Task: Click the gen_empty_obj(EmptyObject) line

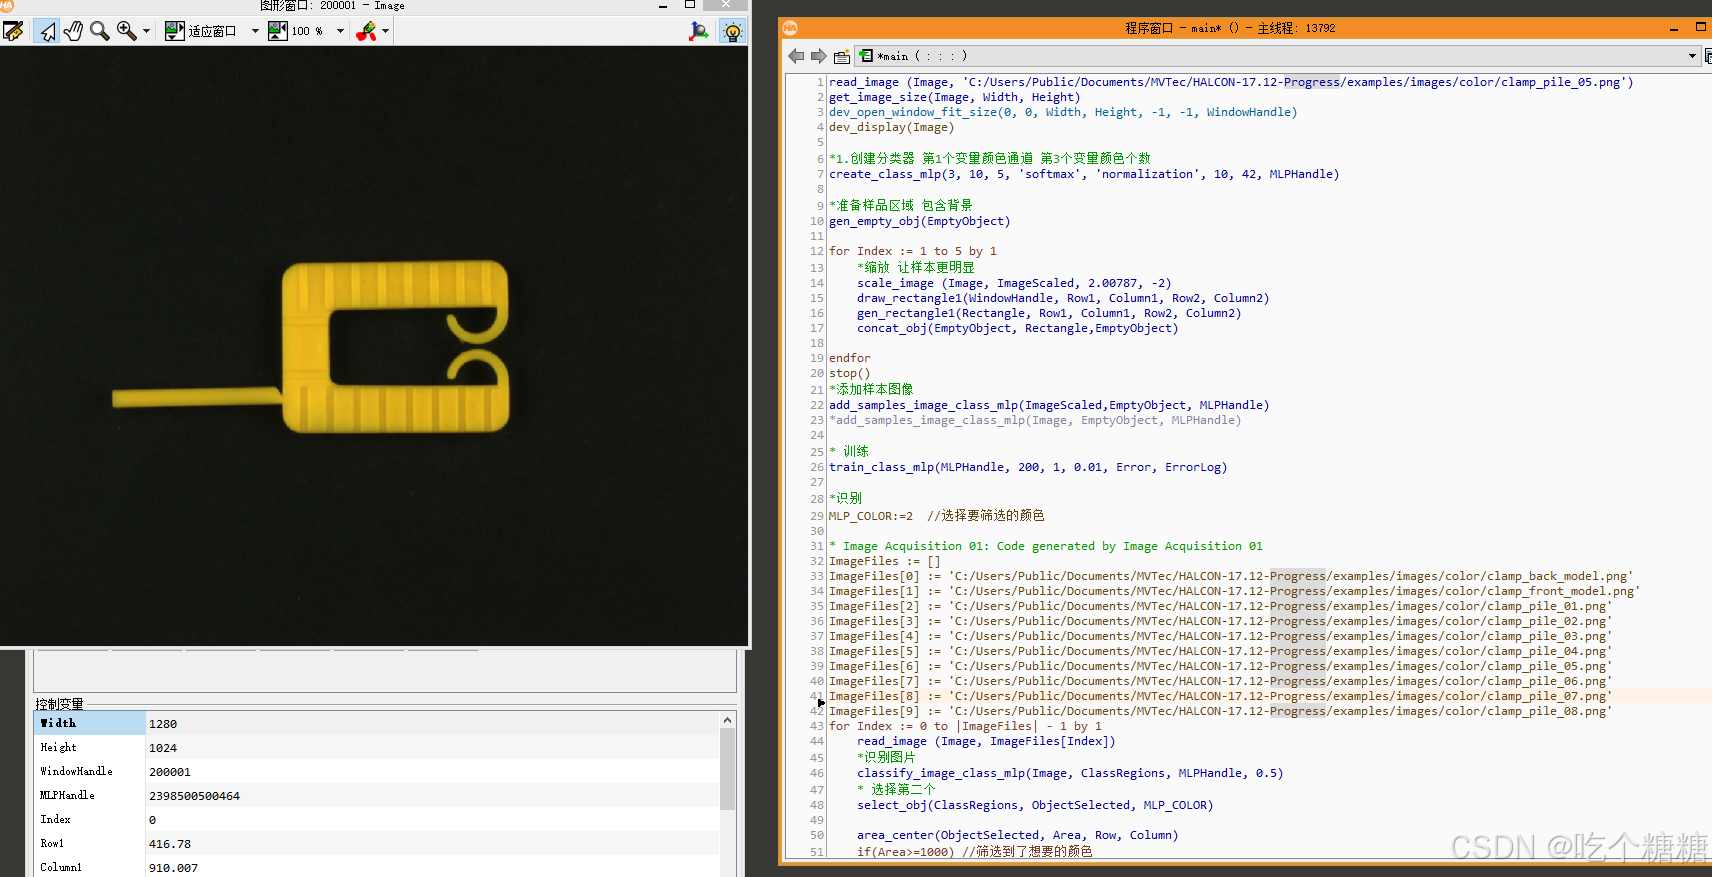Action: click(x=920, y=221)
